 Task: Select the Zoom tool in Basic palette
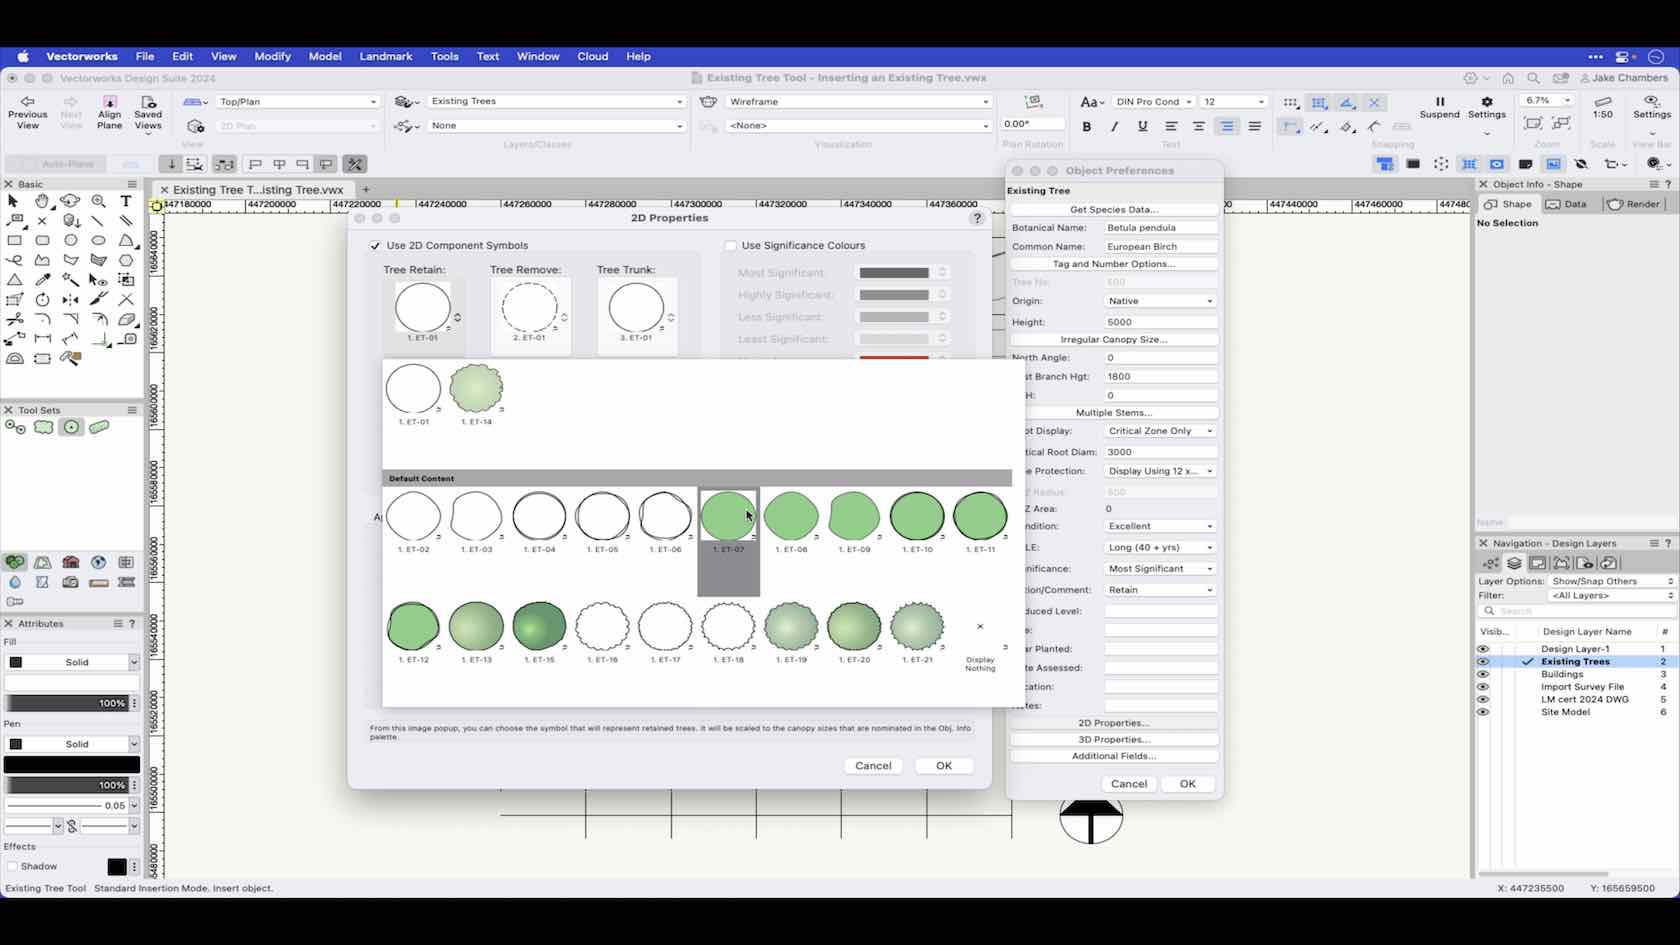(x=98, y=201)
